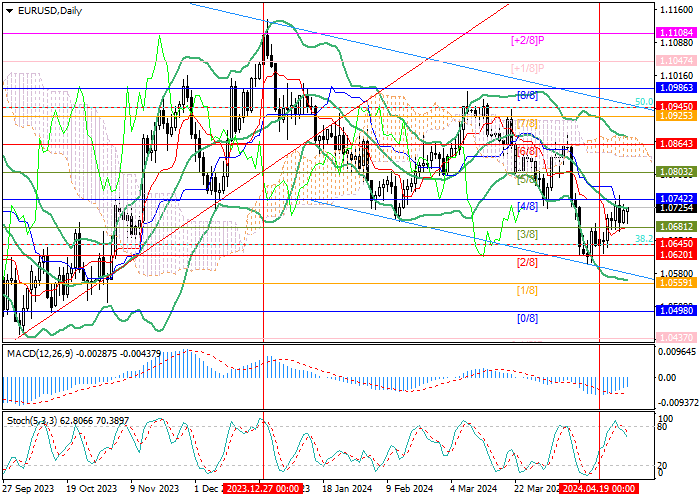Click the red 2023.12.27 00:00 date marker
Viewport: 700px width, 500px height.
click(263, 488)
